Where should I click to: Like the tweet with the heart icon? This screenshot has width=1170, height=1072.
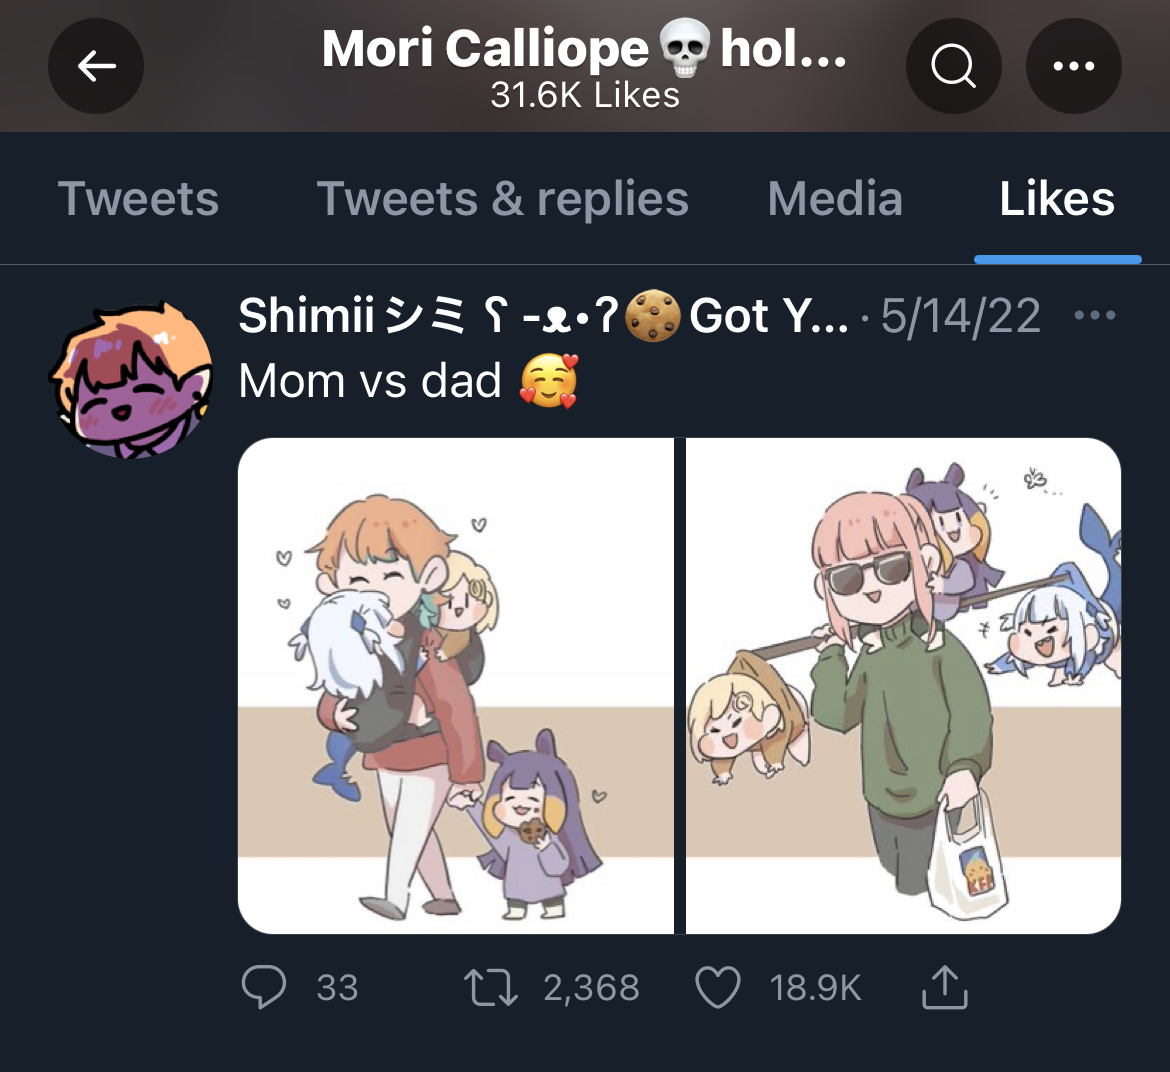[x=718, y=987]
